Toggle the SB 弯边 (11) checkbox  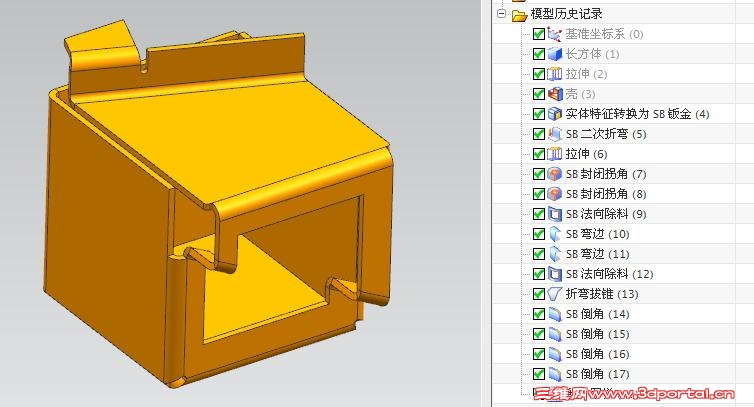click(539, 254)
